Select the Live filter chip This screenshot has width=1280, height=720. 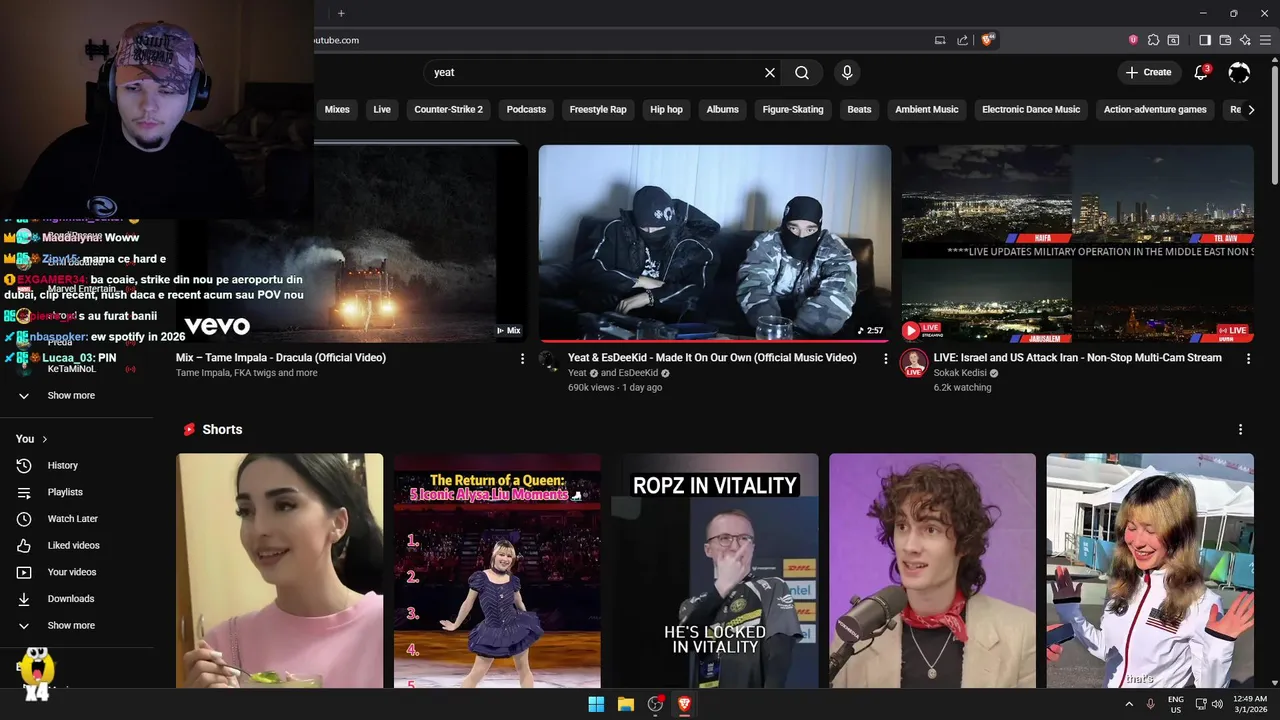(x=382, y=109)
